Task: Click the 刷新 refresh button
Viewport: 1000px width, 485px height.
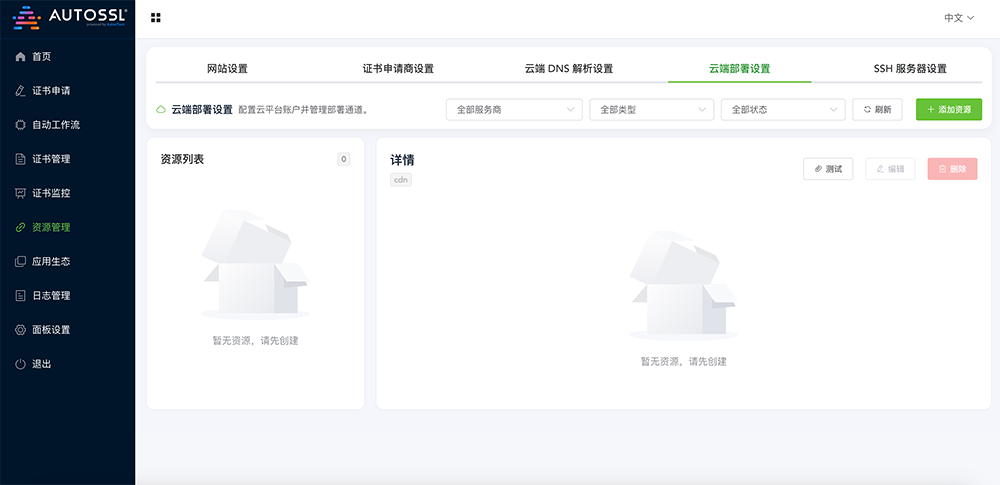Action: [x=877, y=109]
